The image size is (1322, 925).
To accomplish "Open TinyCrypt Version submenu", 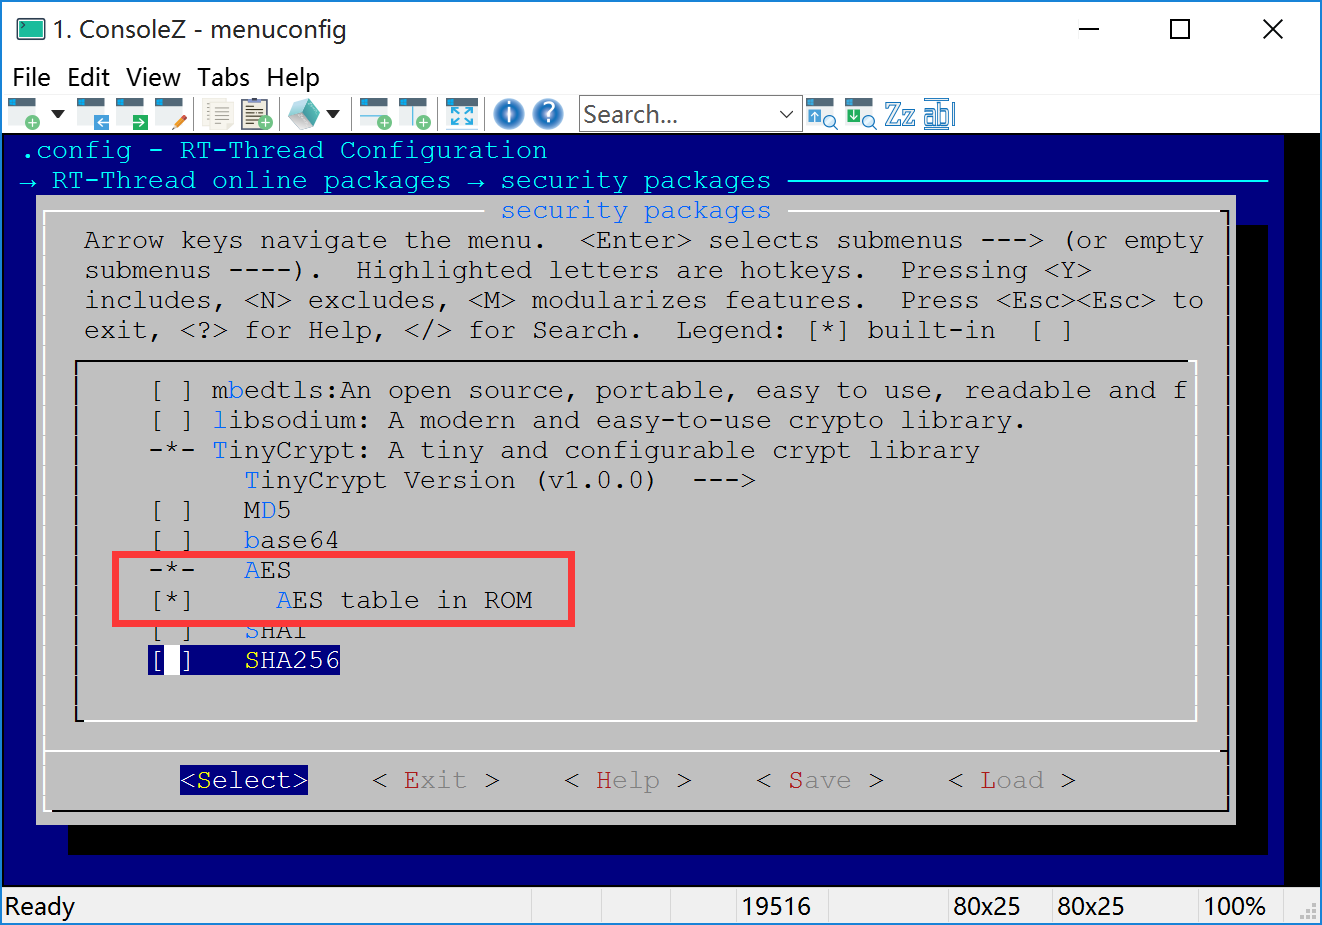I will click(498, 481).
